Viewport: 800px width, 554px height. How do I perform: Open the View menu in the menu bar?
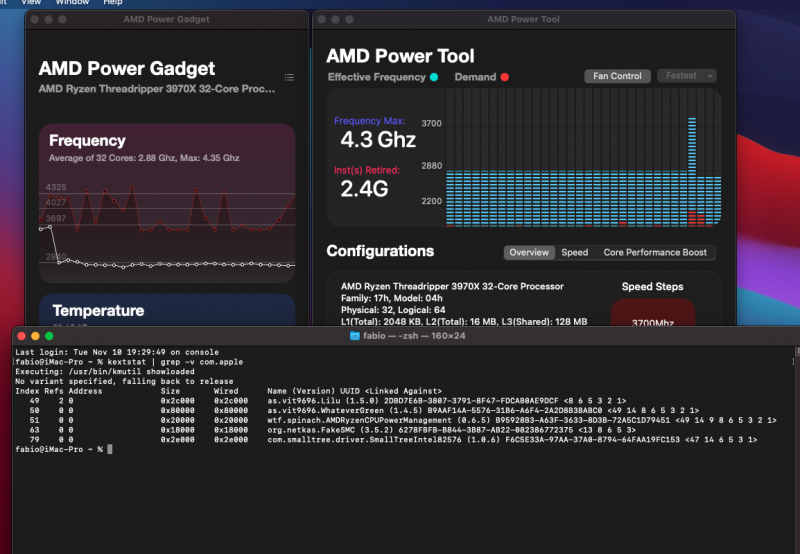[31, 3]
